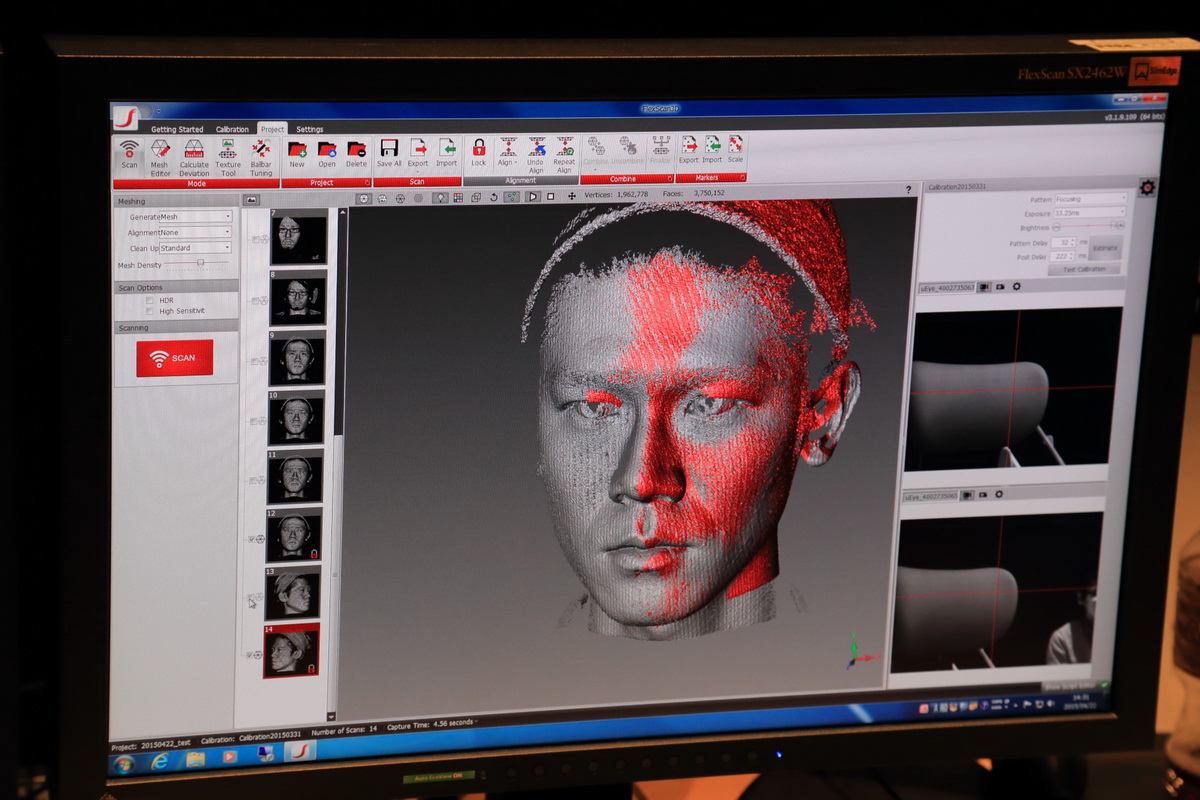
Task: Expand the Generate Mesh dropdown
Action: click(195, 217)
